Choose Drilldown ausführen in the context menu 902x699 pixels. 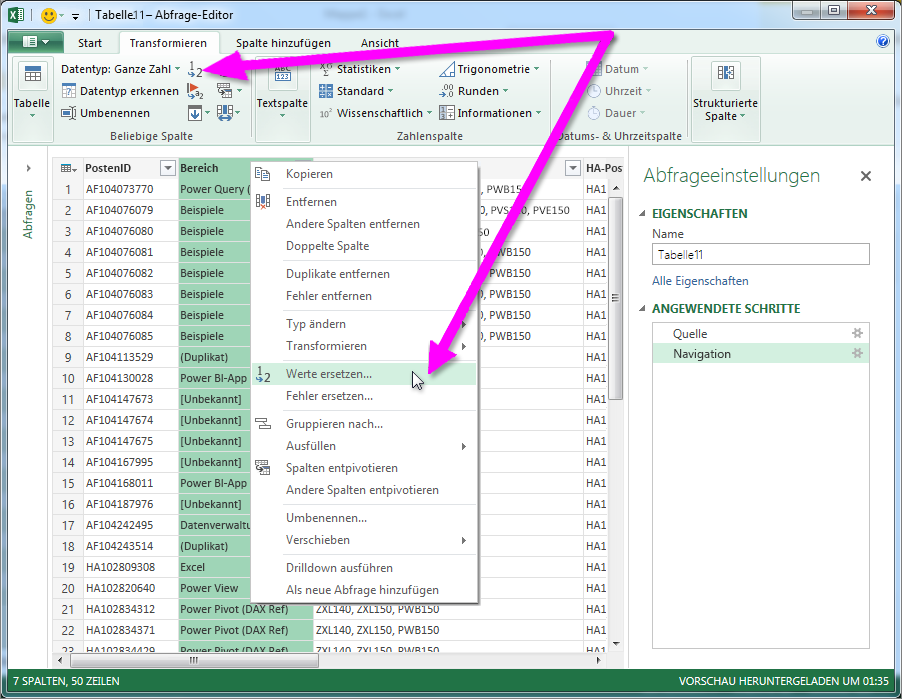tap(364, 568)
